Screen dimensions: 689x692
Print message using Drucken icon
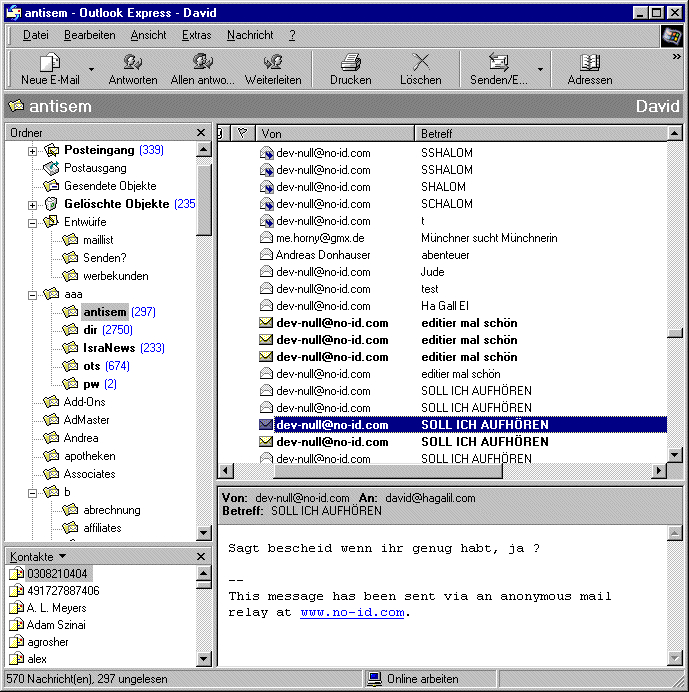pos(350,63)
